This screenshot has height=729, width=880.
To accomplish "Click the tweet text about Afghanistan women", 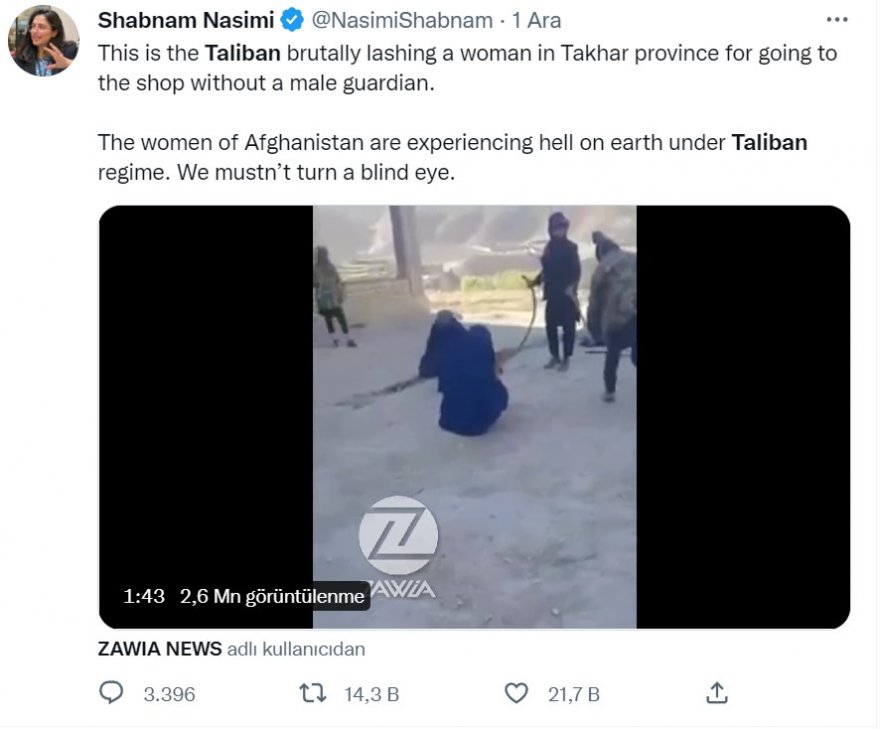I will click(452, 157).
